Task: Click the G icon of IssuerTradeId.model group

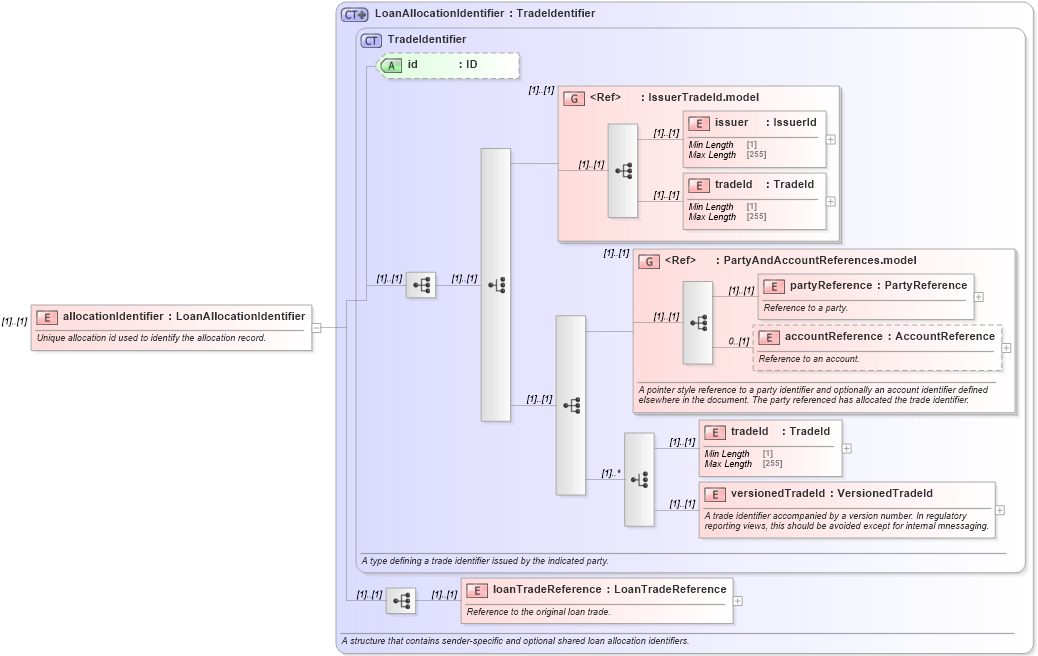Action: [x=573, y=98]
